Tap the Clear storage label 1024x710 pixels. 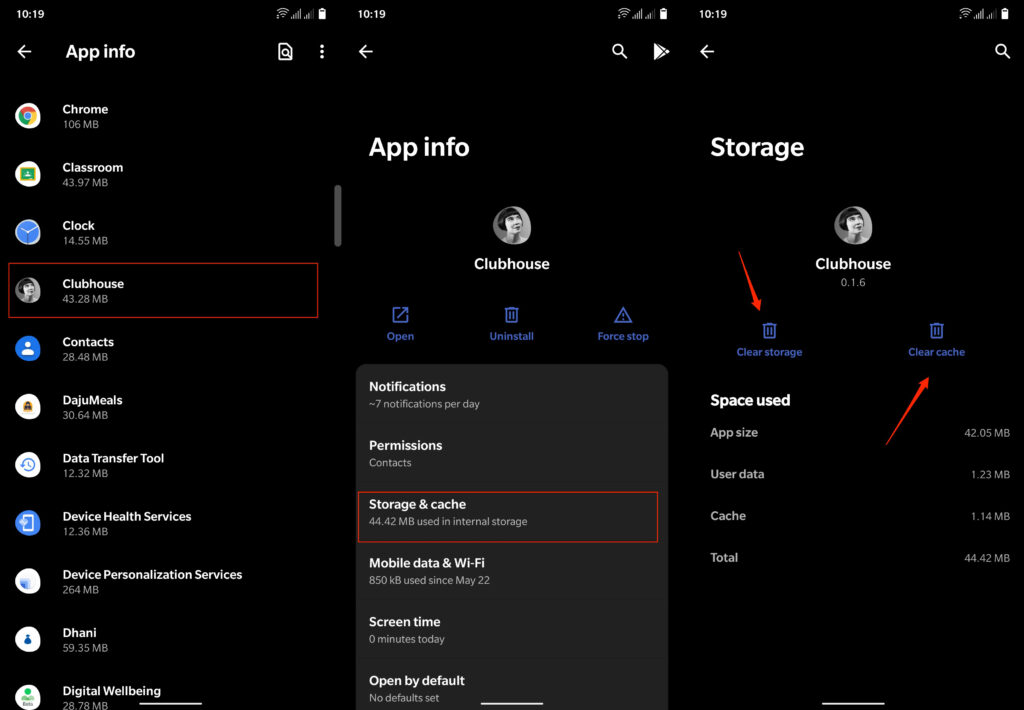pyautogui.click(x=769, y=352)
